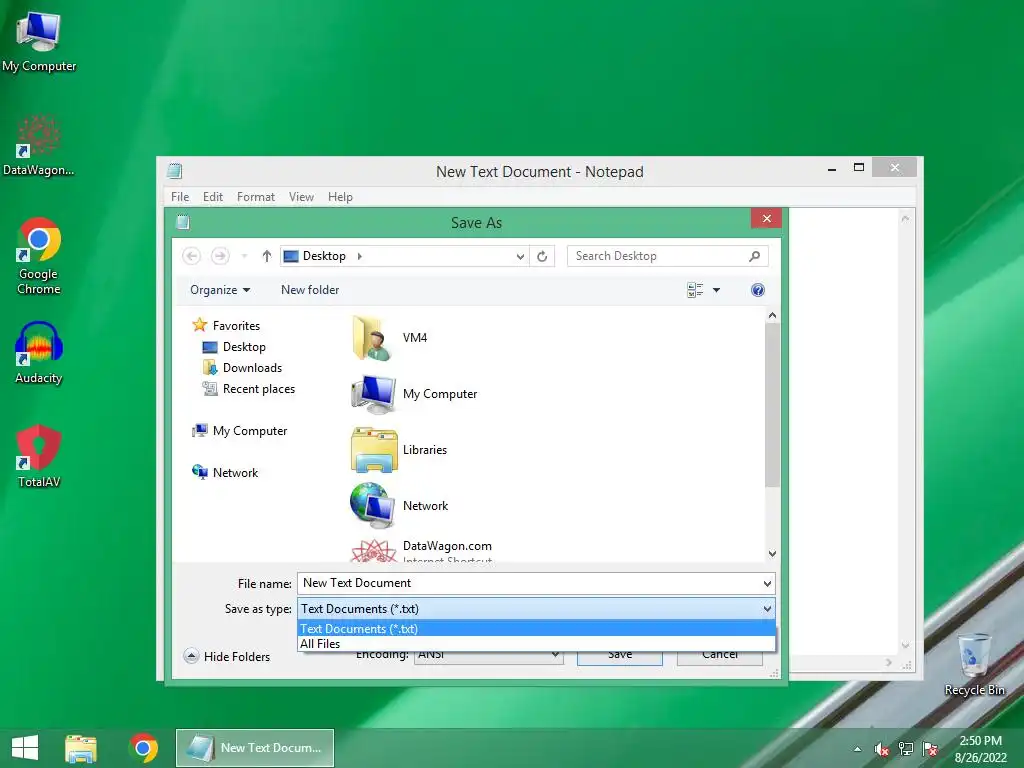Click the File name input field

529,583
